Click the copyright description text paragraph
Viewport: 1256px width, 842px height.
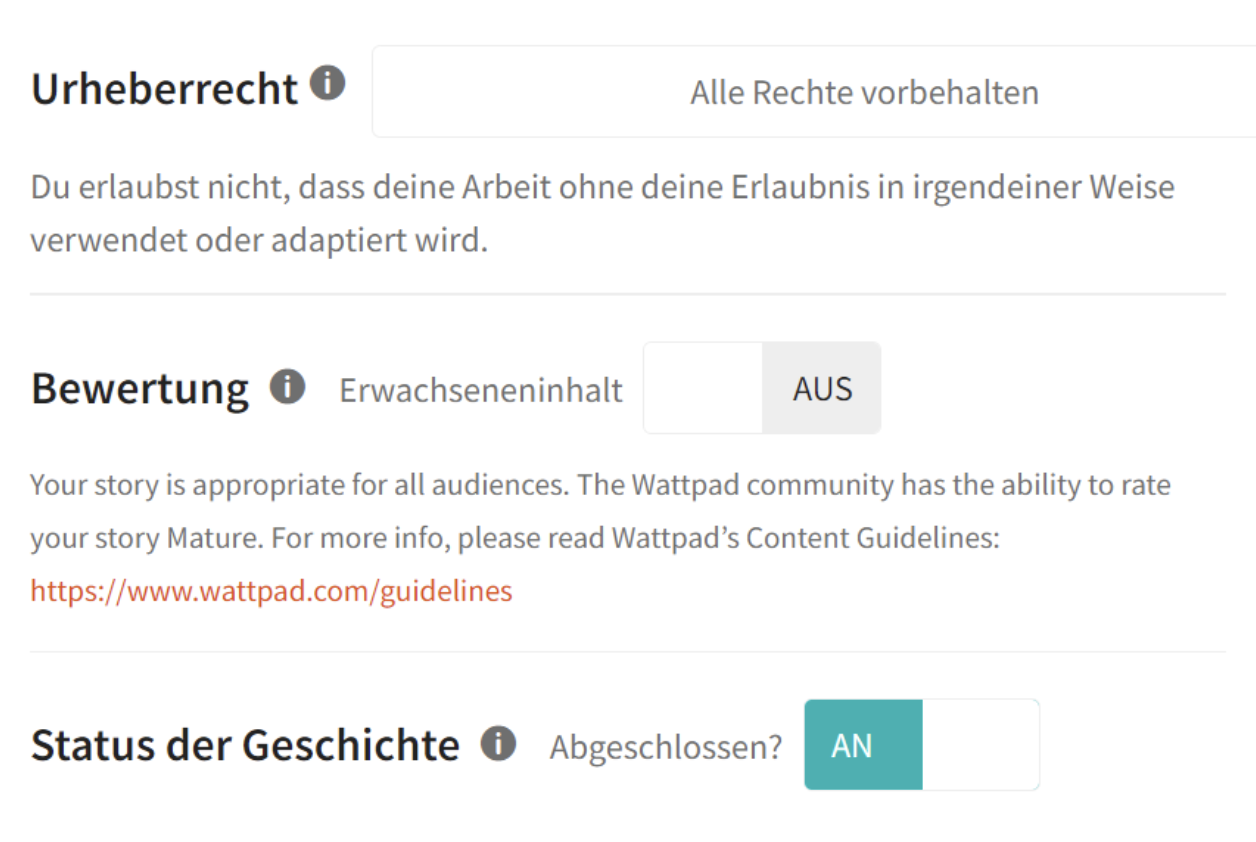point(602,214)
